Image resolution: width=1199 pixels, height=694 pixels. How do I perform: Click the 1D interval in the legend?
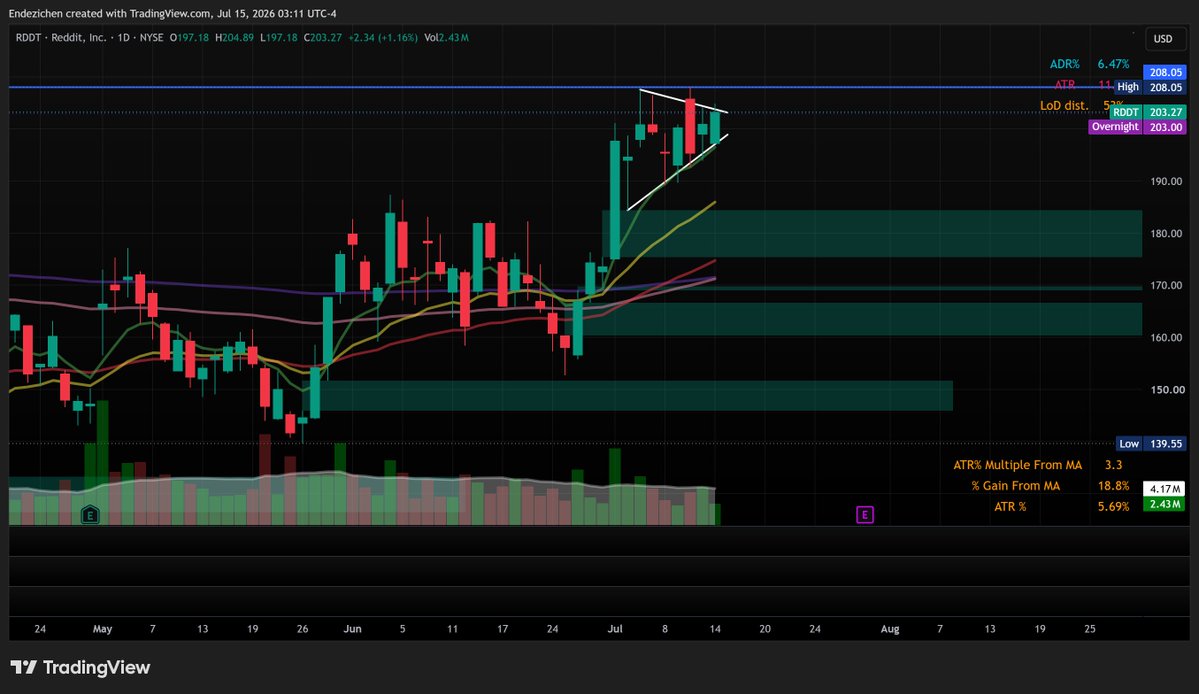pyautogui.click(x=123, y=37)
